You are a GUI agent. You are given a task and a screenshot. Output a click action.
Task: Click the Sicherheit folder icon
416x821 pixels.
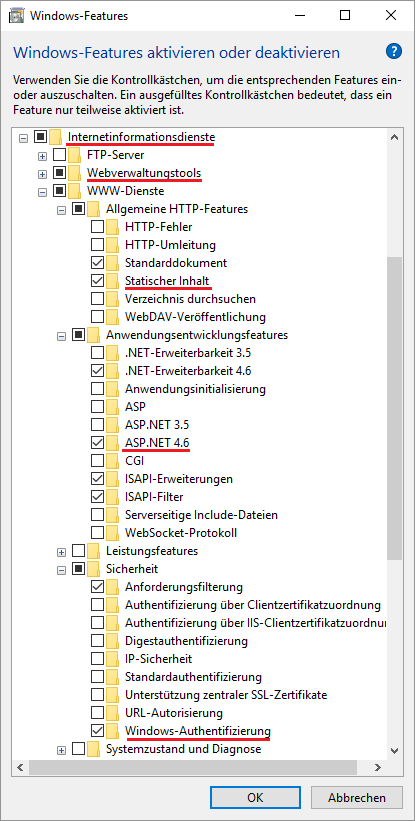tap(94, 569)
